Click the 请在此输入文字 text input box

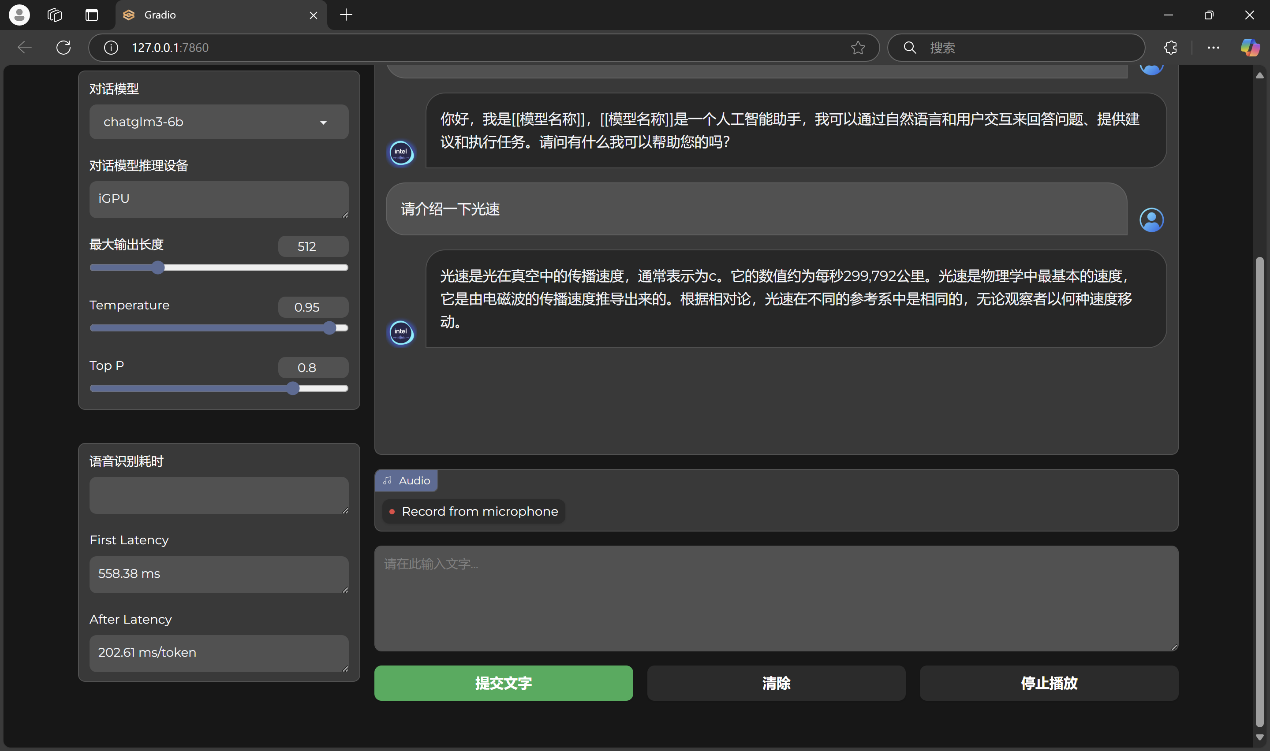tap(776, 597)
